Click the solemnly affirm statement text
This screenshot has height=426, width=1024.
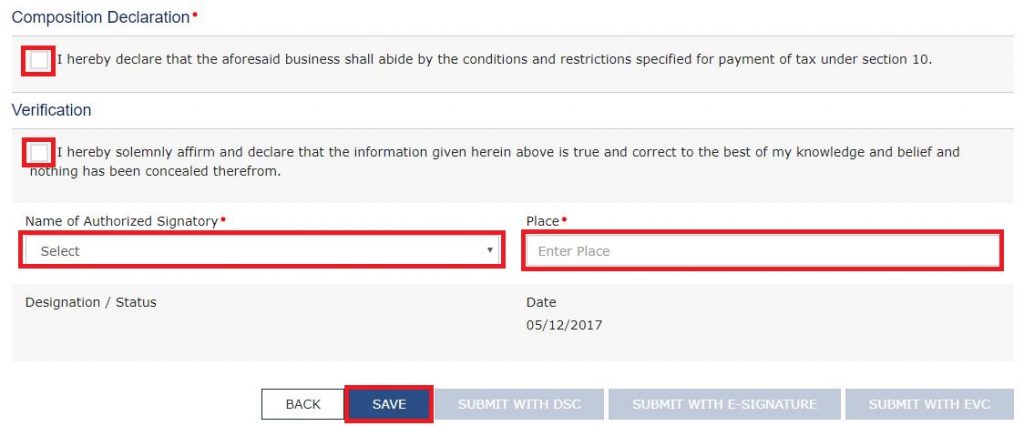[x=494, y=161]
